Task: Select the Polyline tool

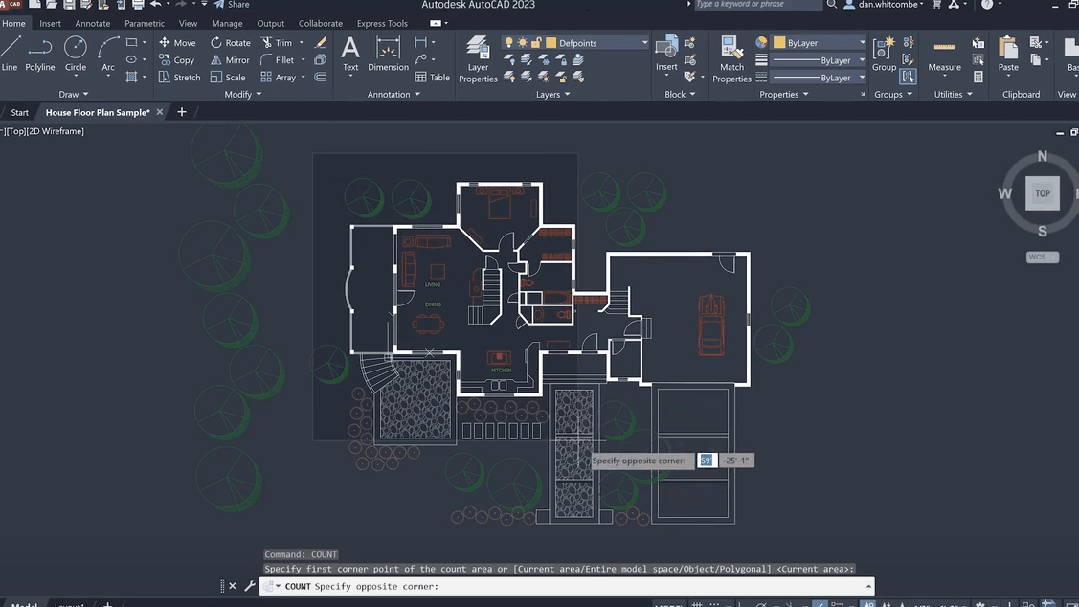Action: tap(40, 53)
